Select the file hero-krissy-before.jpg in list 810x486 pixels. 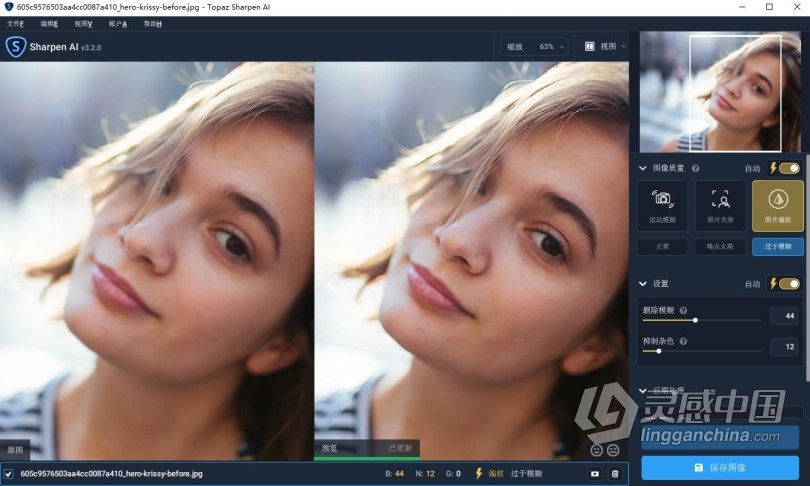pos(112,474)
